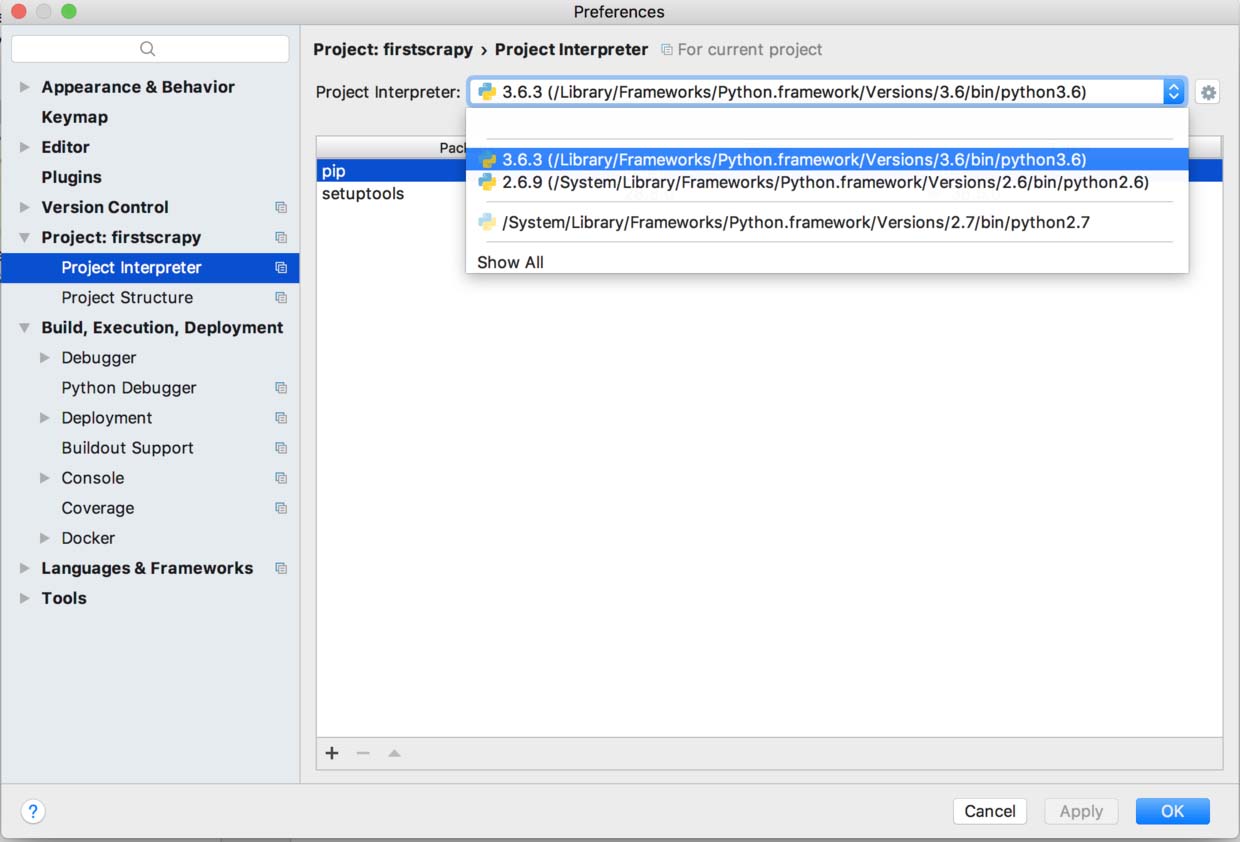
Task: Click project-level icon beside Project Interpreter
Action: pyautogui.click(x=281, y=268)
